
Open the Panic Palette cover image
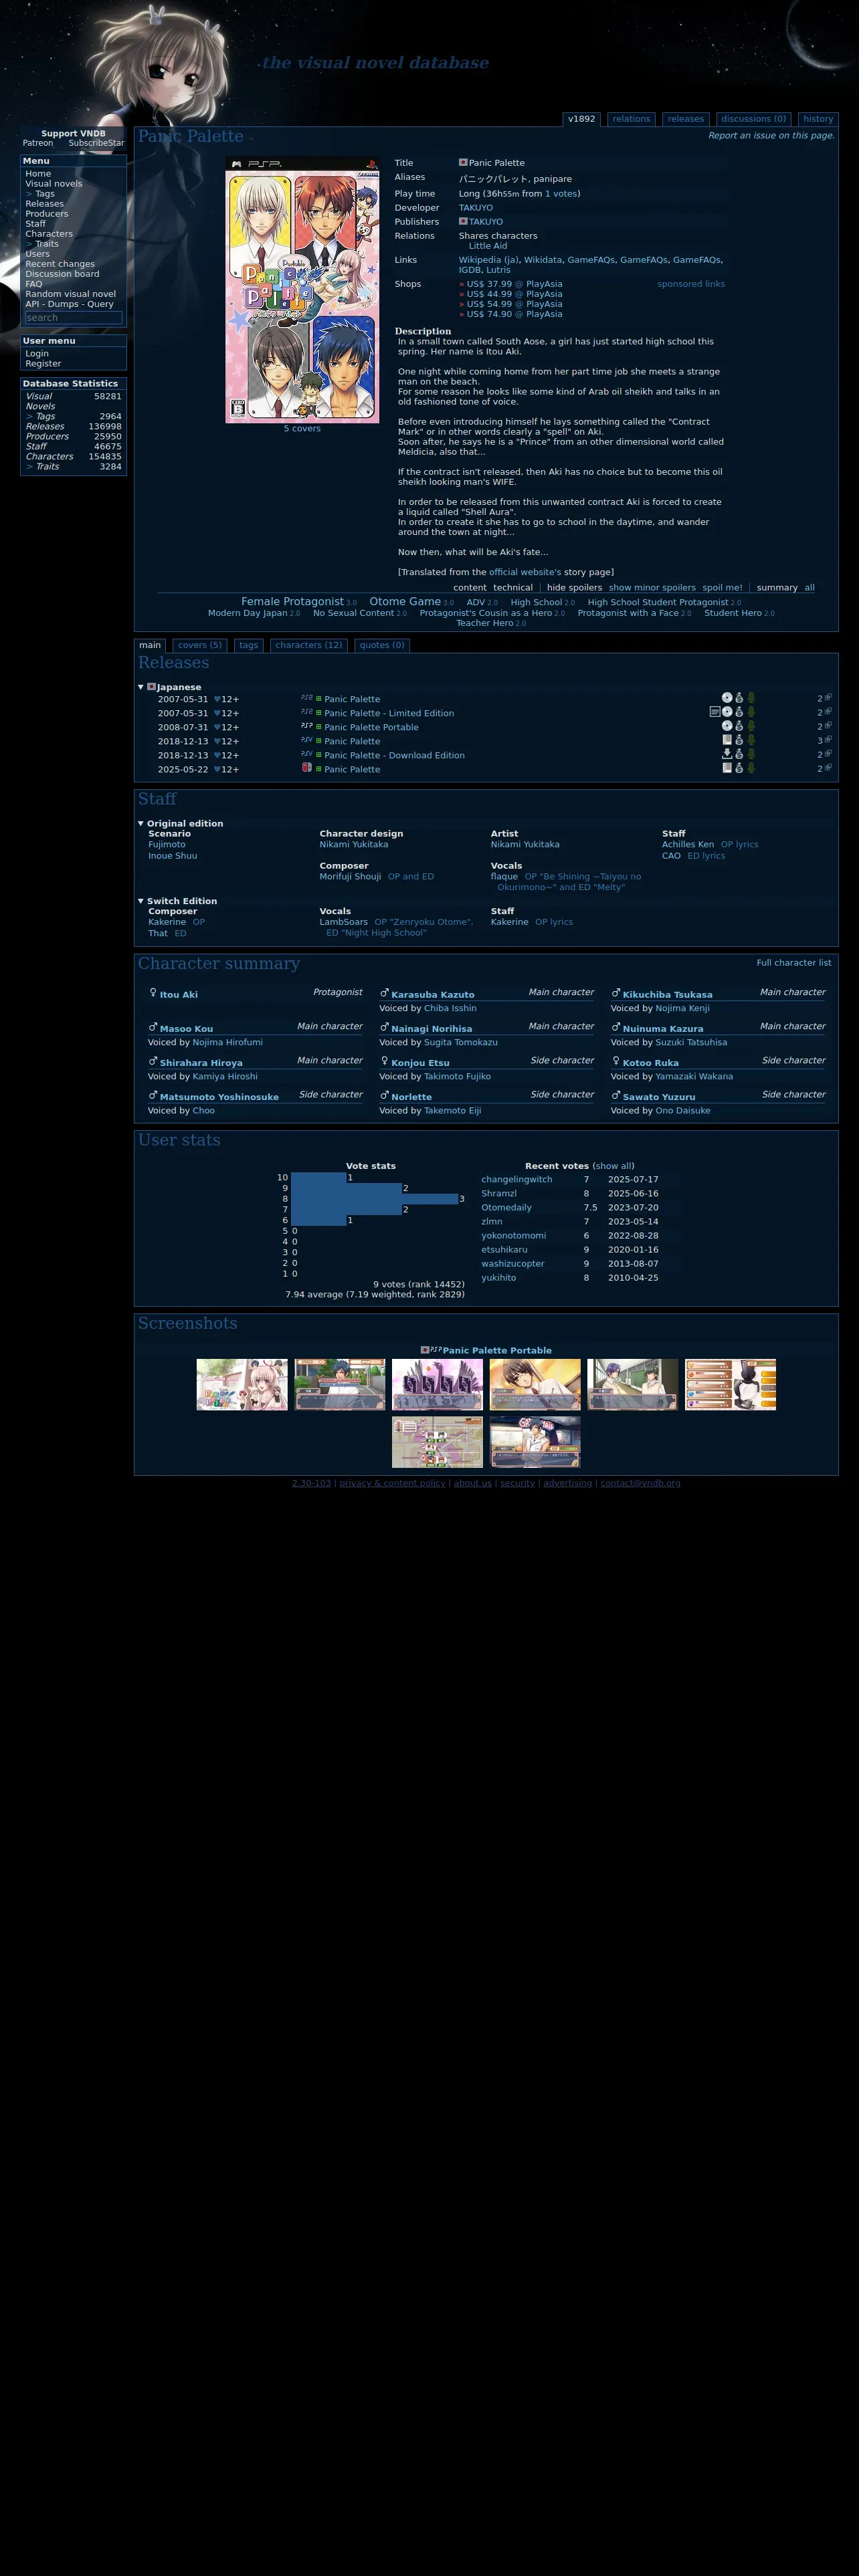(x=302, y=289)
